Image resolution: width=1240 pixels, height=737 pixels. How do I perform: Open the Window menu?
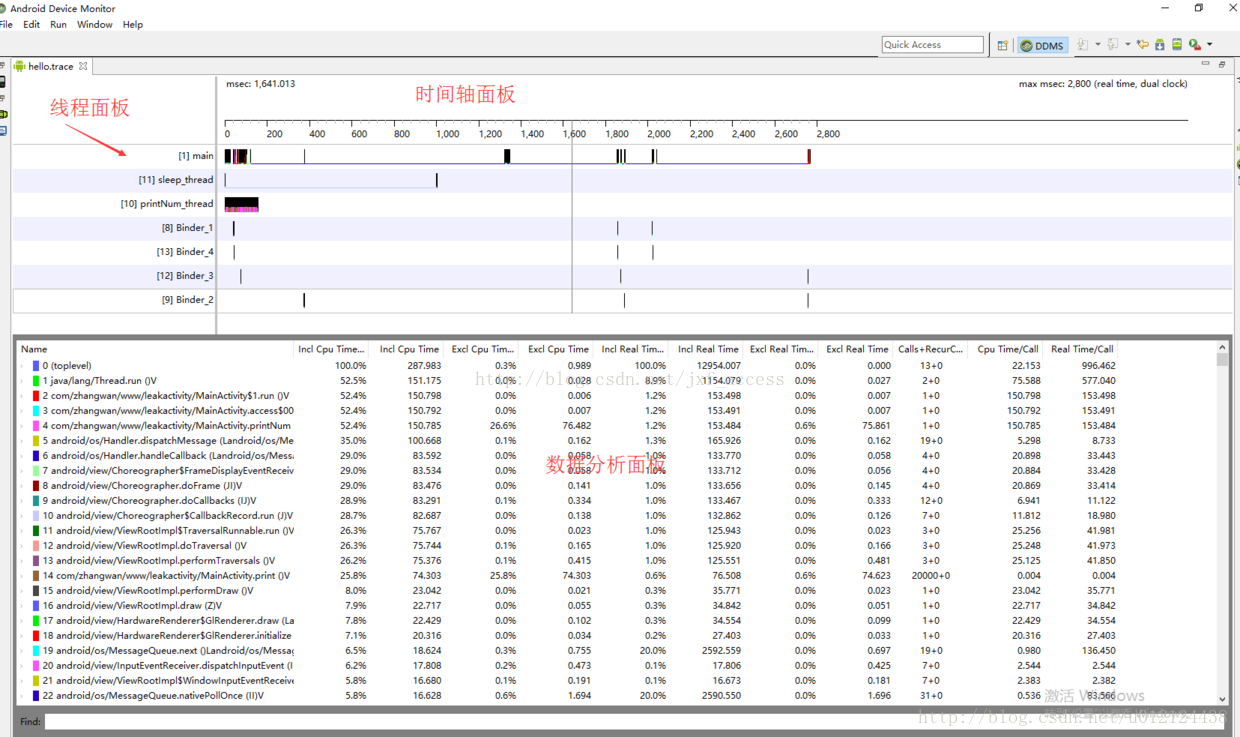[95, 24]
